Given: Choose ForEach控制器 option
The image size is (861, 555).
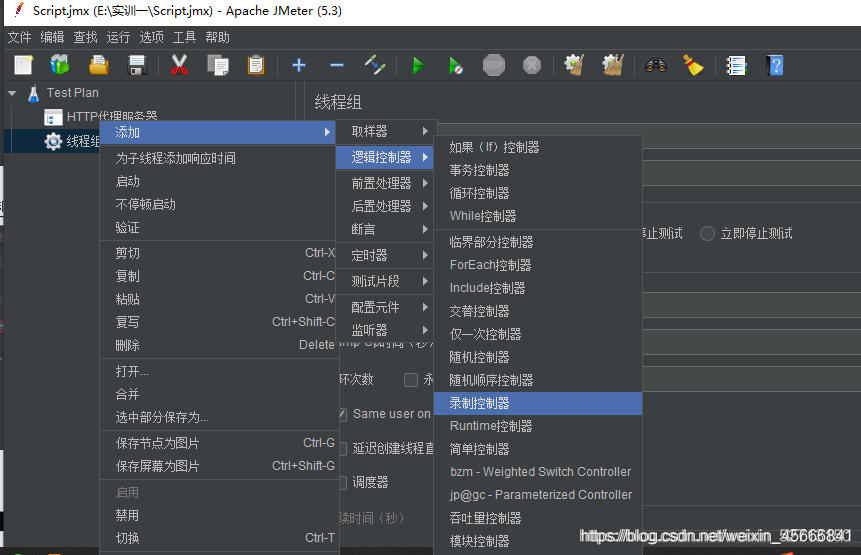Looking at the screenshot, I should point(538,265).
